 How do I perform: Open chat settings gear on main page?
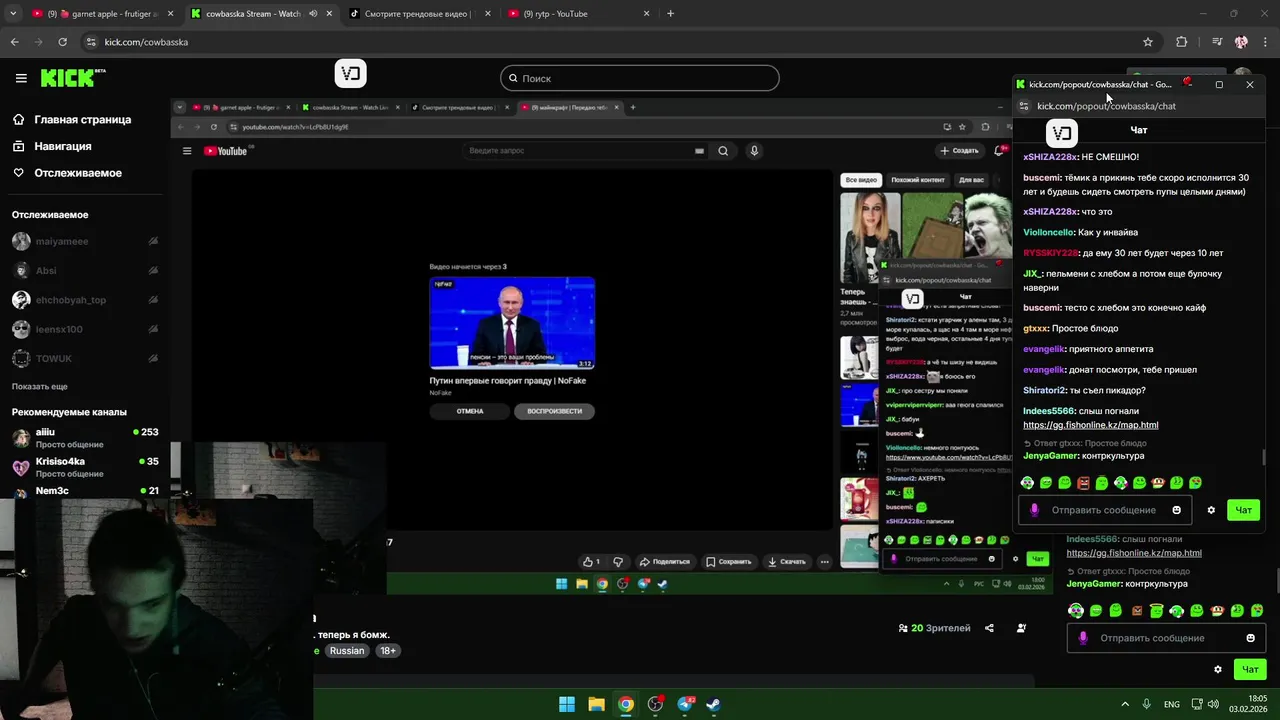[1217, 669]
